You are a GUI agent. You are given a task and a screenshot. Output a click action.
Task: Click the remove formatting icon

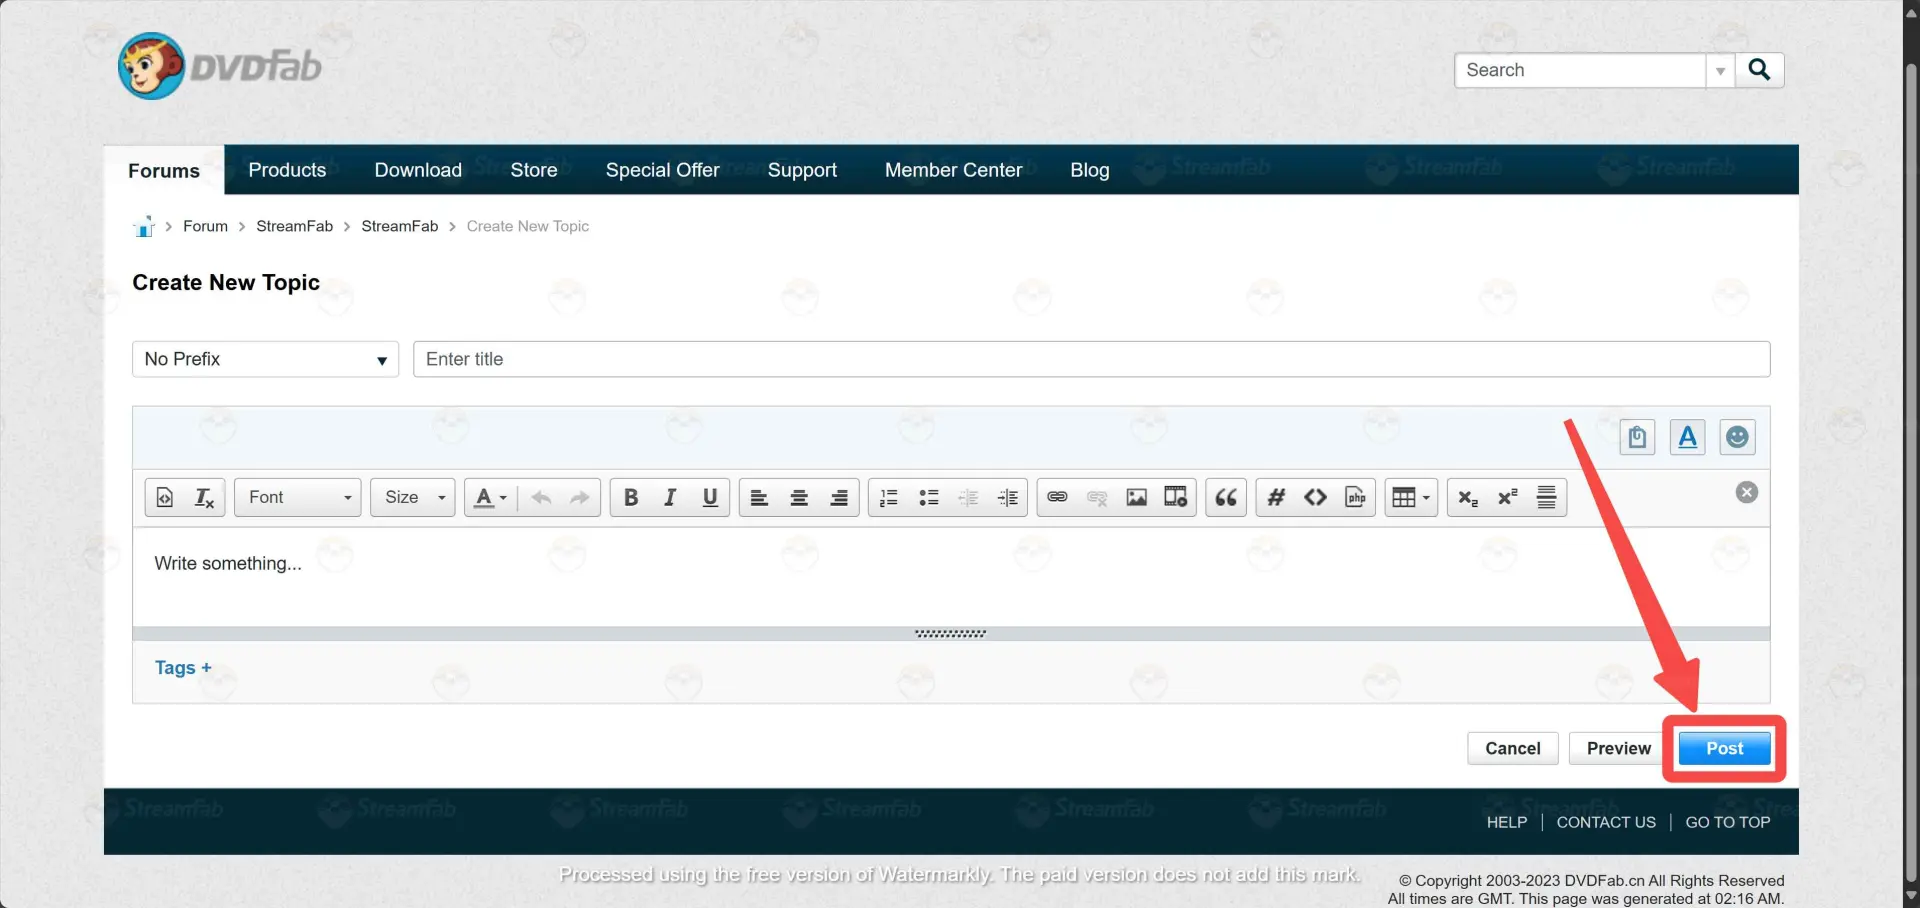[x=204, y=497]
